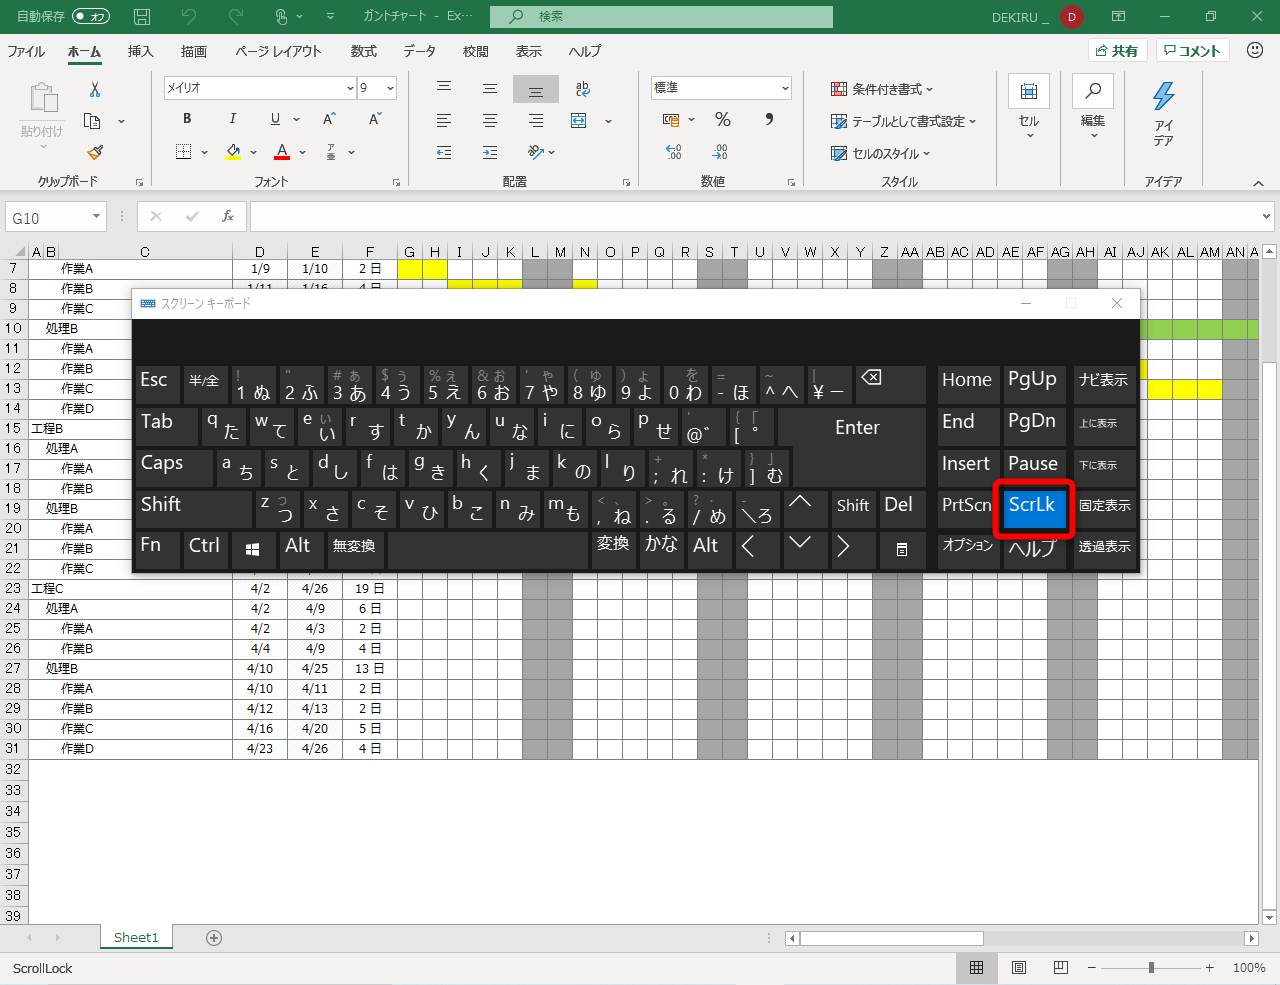1280x985 pixels.
Task: Click the Percent Style icon
Action: pyautogui.click(x=722, y=120)
